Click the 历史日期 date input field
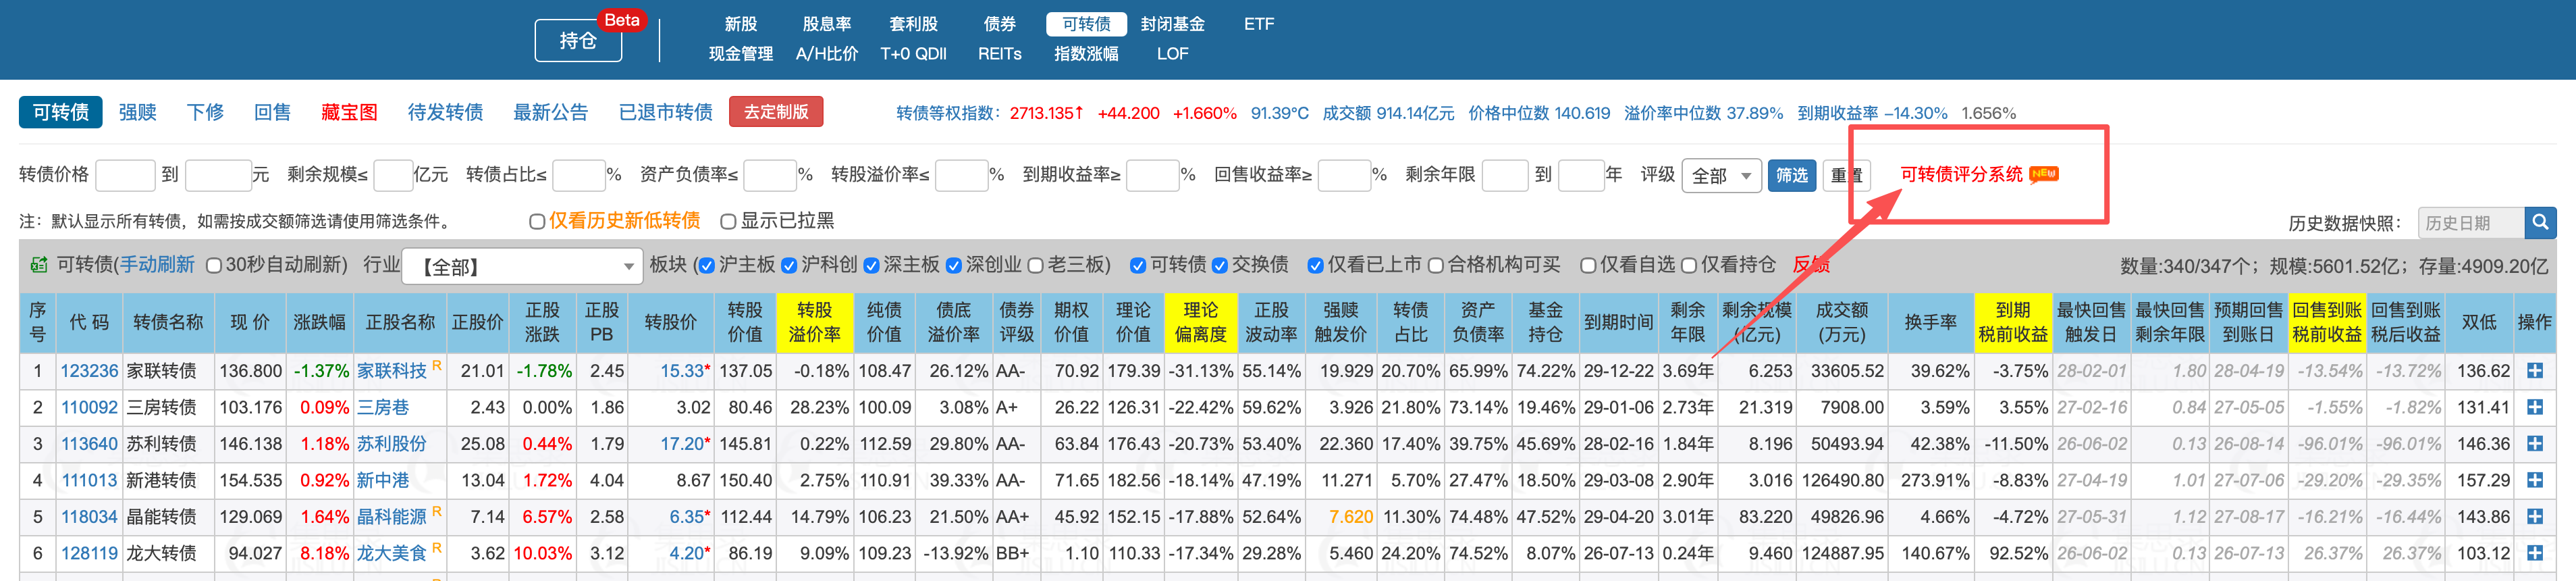Viewport: 2576px width, 581px height. 2469,222
